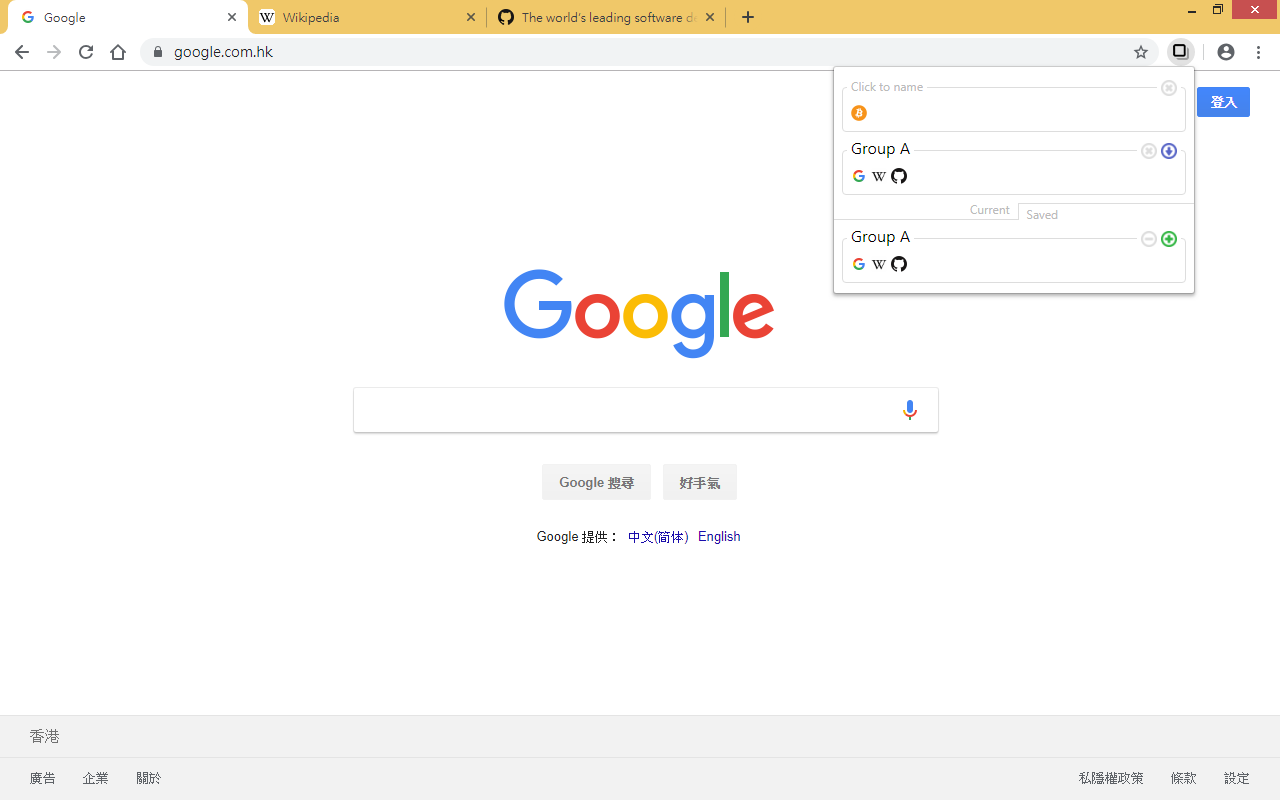The width and height of the screenshot is (1280, 800).
Task: Switch to the Saved tab in the popup
Action: [1041, 214]
